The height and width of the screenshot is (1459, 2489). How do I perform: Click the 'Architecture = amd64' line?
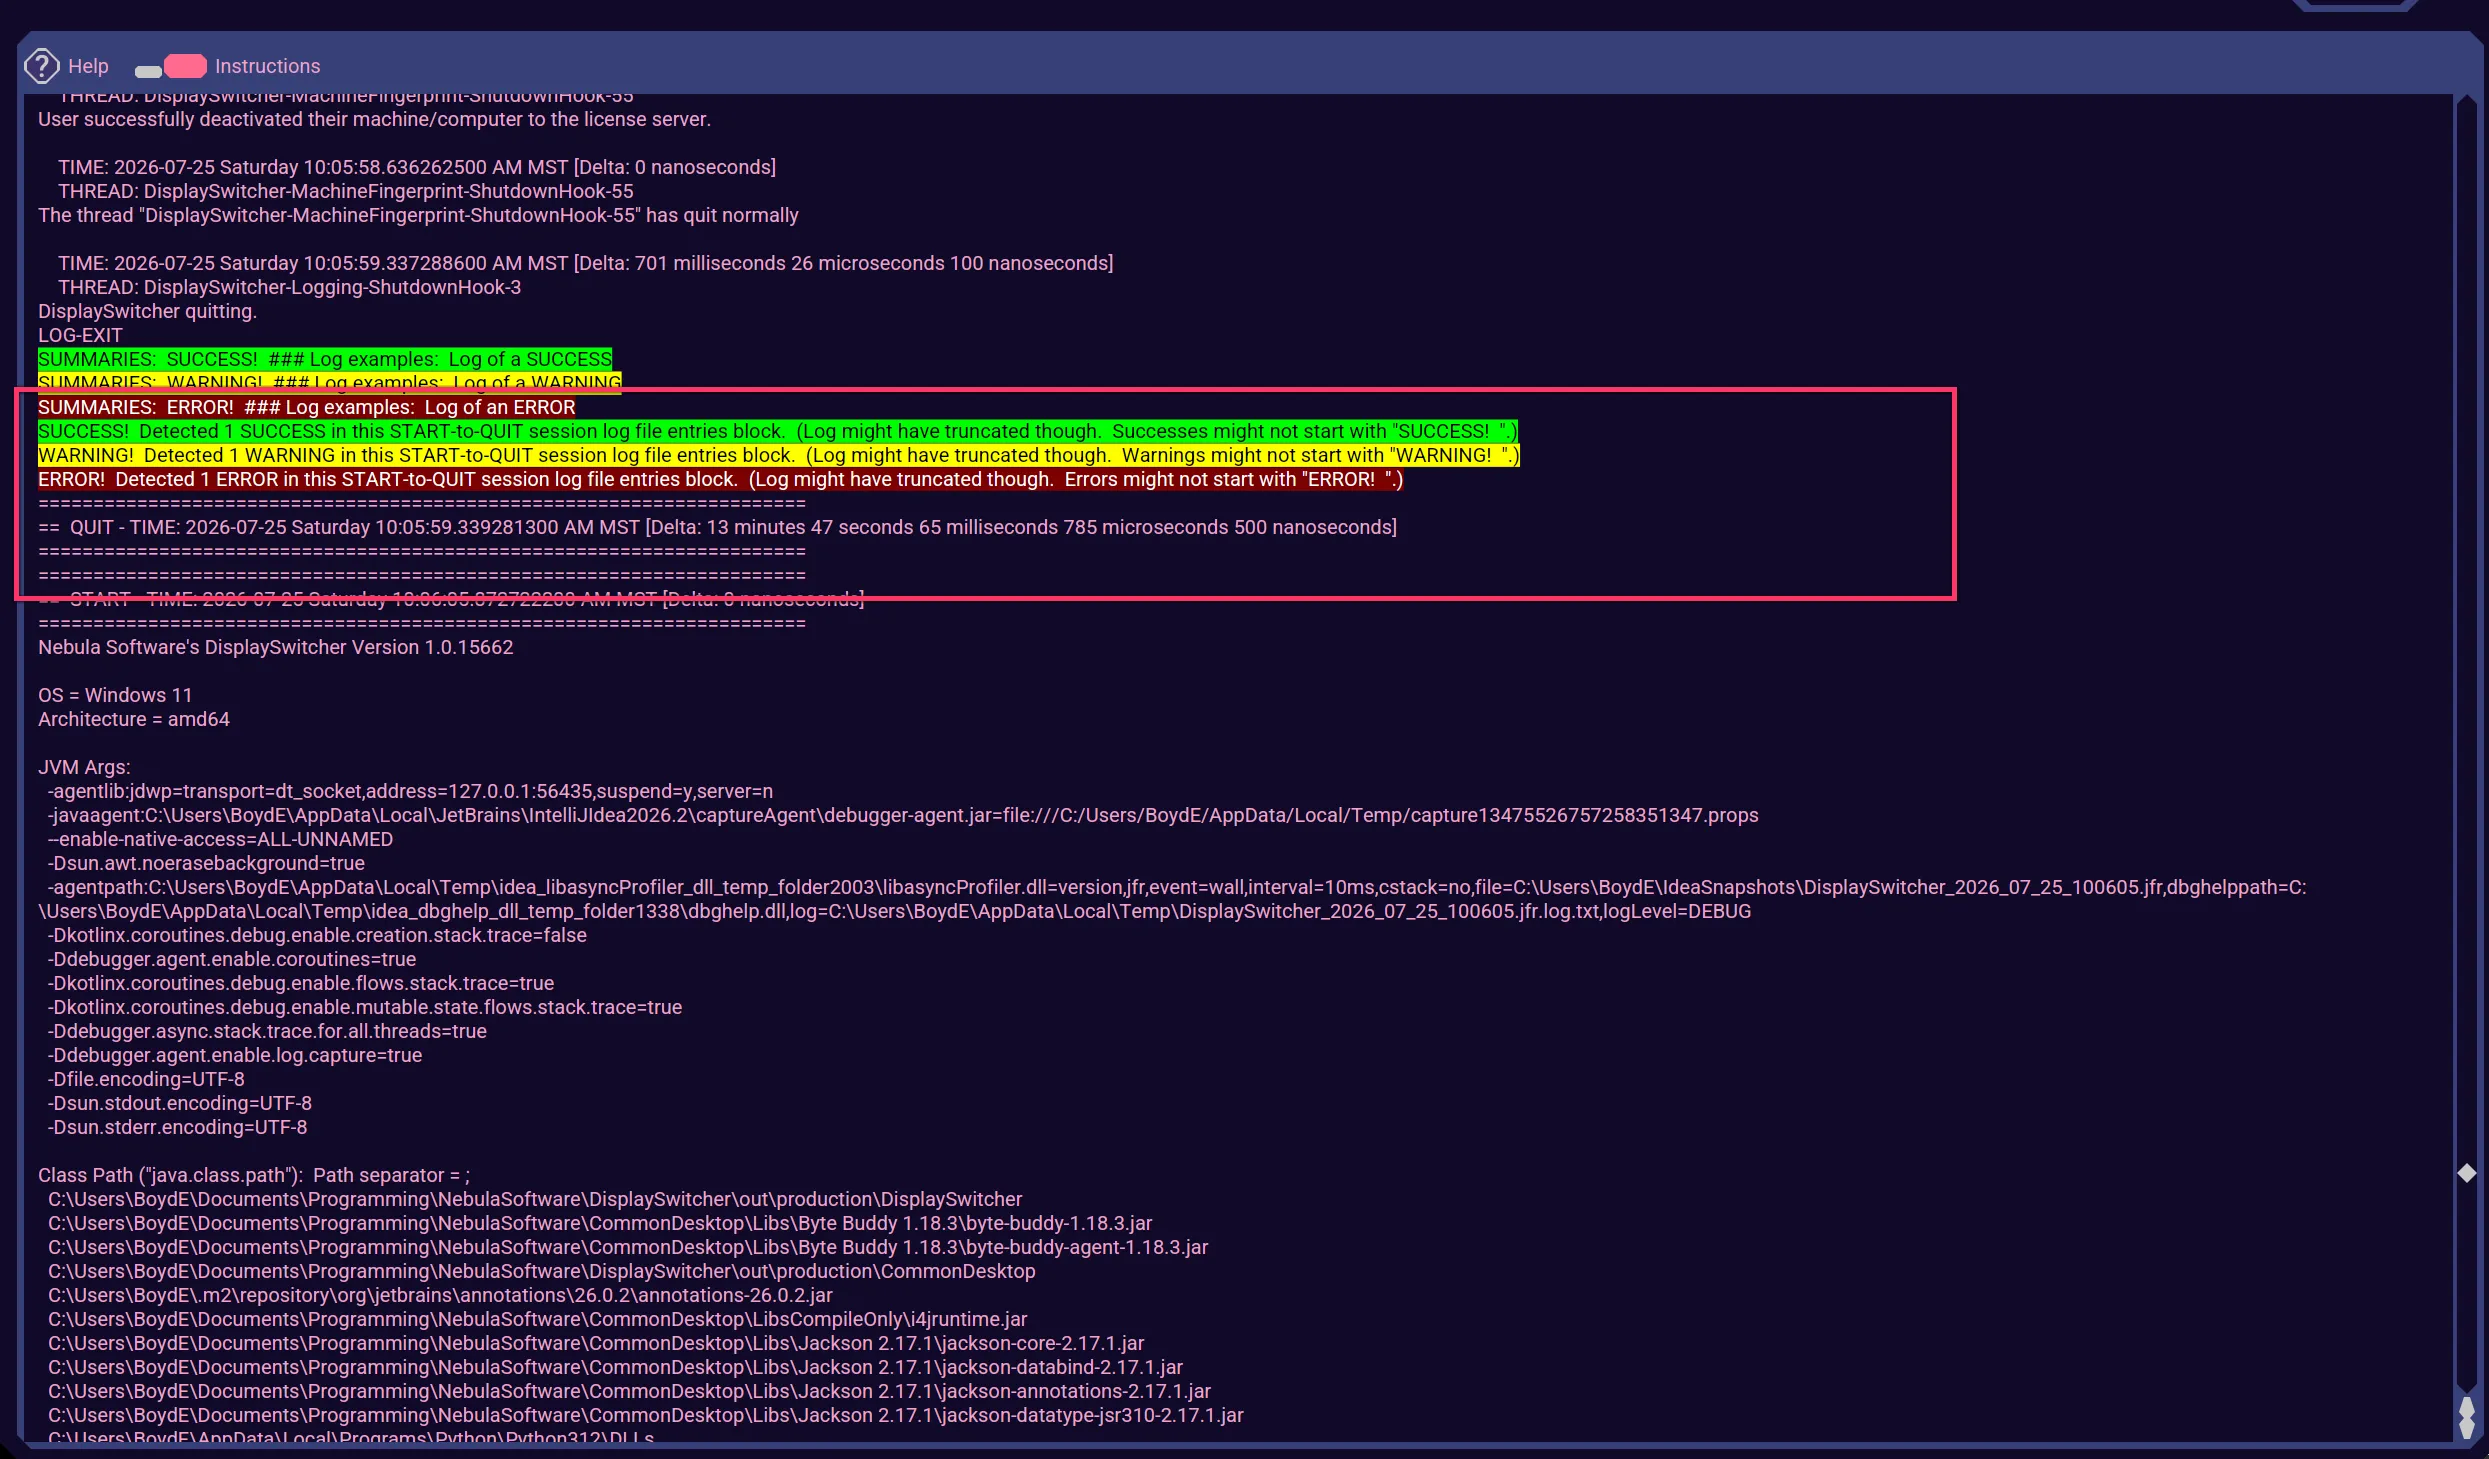pyautogui.click(x=133, y=719)
